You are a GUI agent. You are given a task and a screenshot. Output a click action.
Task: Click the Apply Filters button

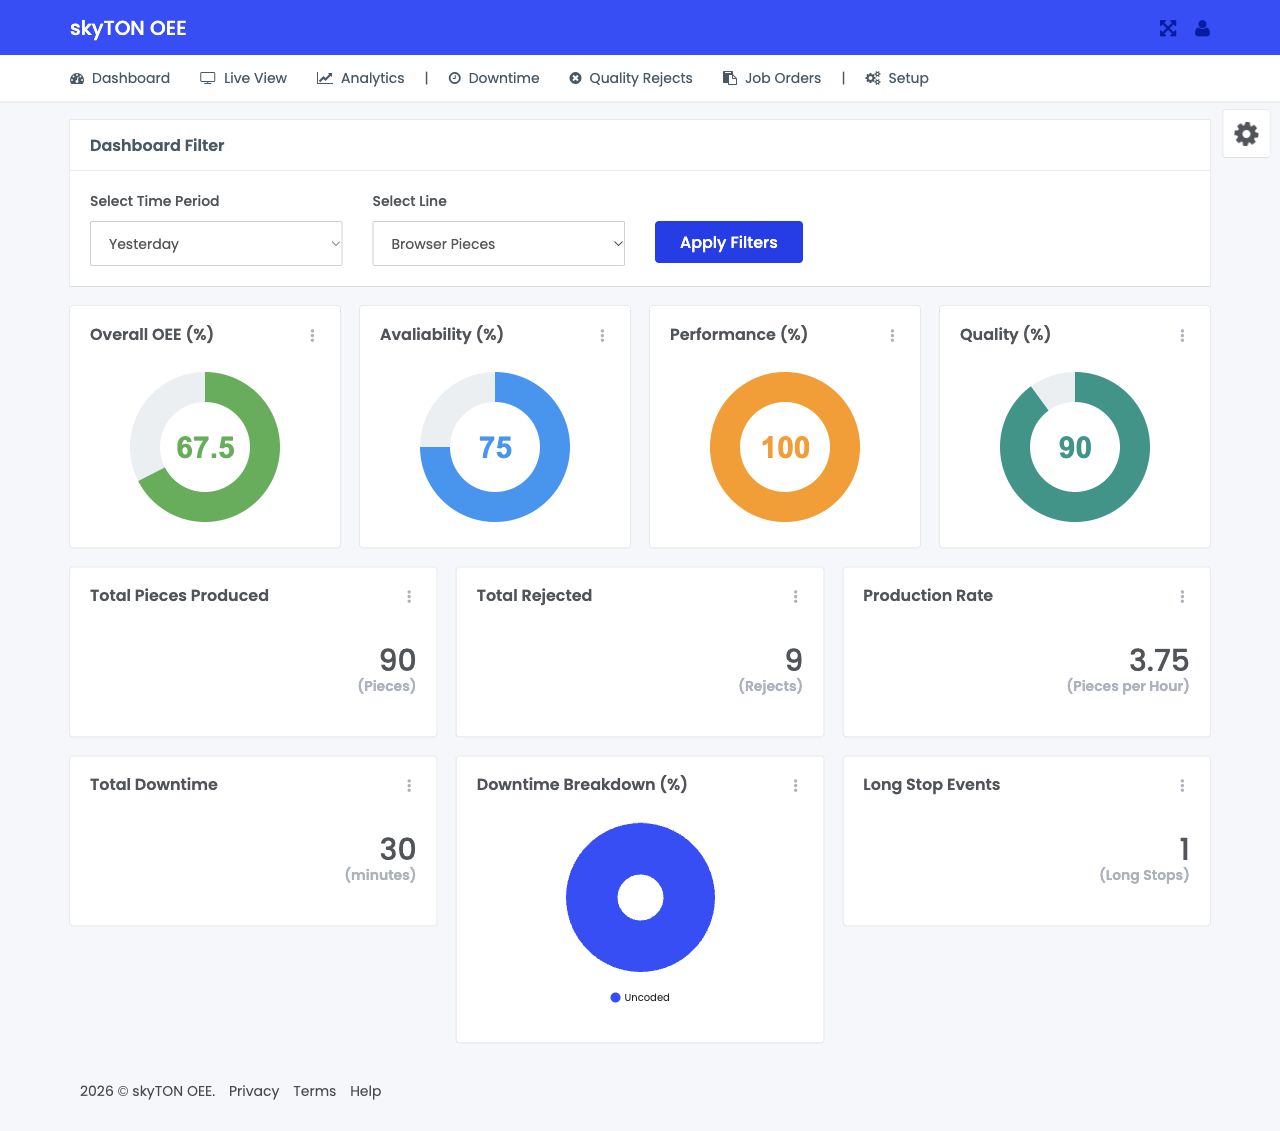729,242
